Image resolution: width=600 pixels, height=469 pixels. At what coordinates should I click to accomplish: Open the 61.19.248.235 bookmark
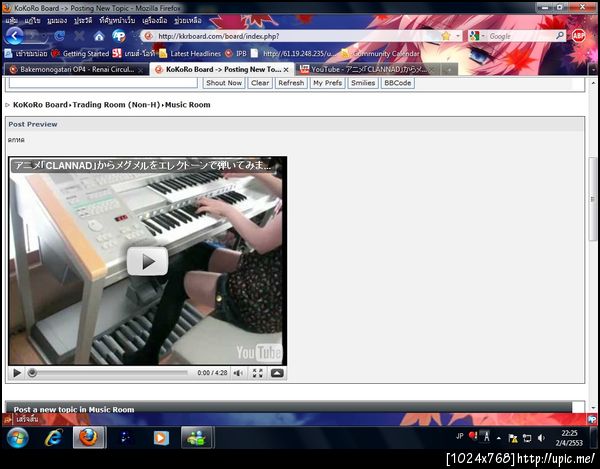[294, 54]
